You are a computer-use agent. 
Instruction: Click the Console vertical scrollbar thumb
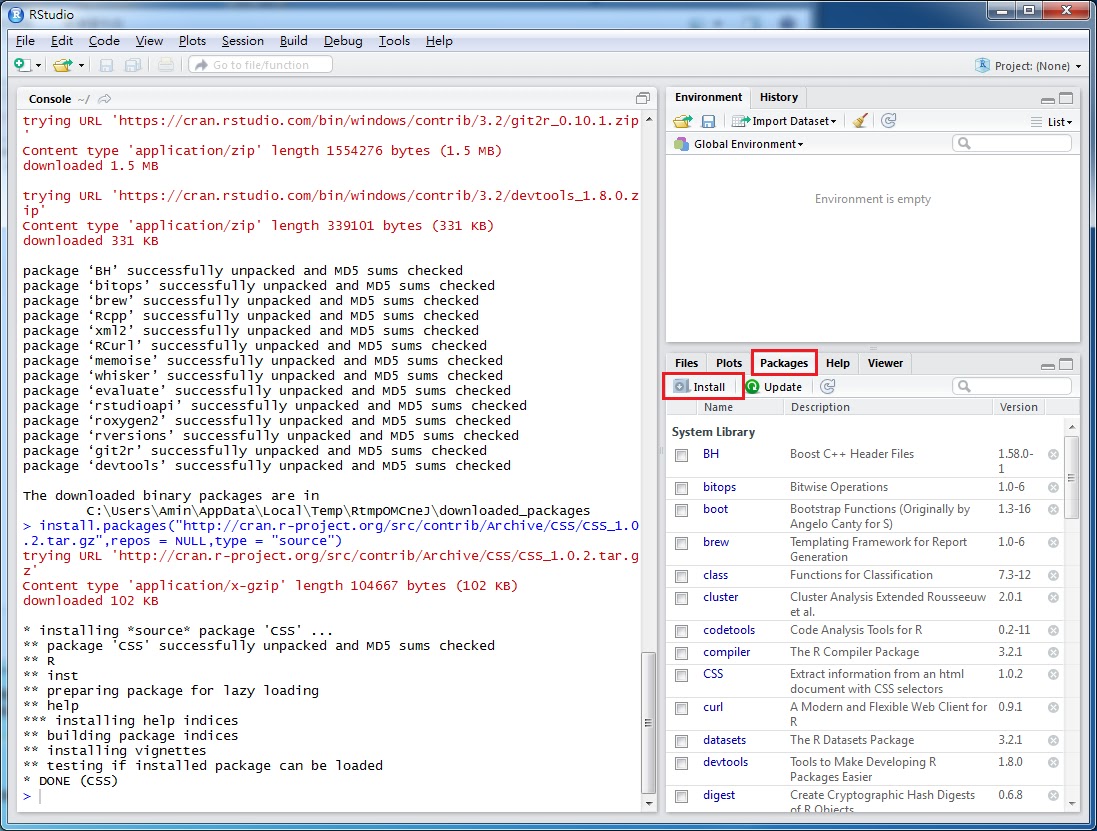click(648, 723)
